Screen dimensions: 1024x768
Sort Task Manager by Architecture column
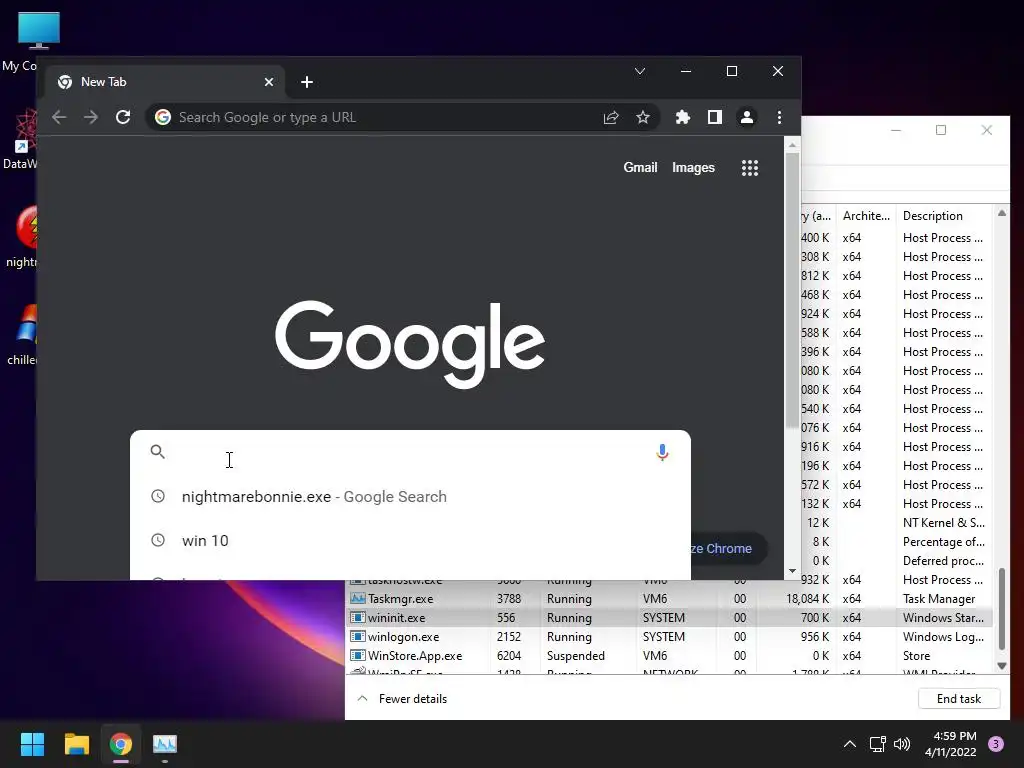click(866, 216)
